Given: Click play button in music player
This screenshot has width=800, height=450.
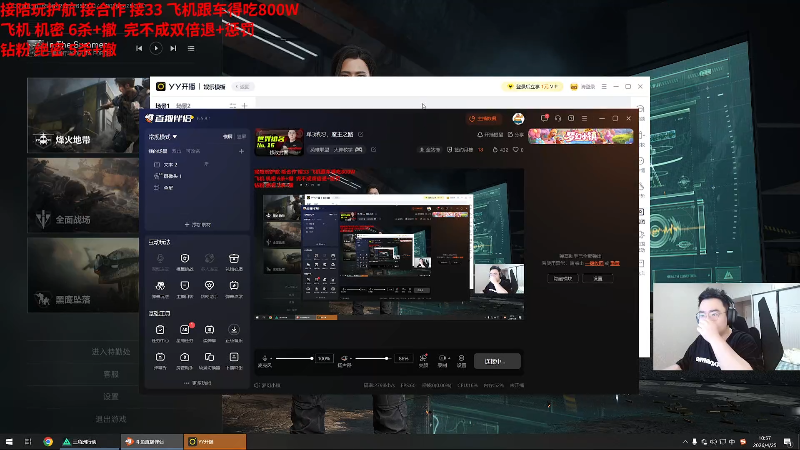Looking at the screenshot, I should click(156, 48).
